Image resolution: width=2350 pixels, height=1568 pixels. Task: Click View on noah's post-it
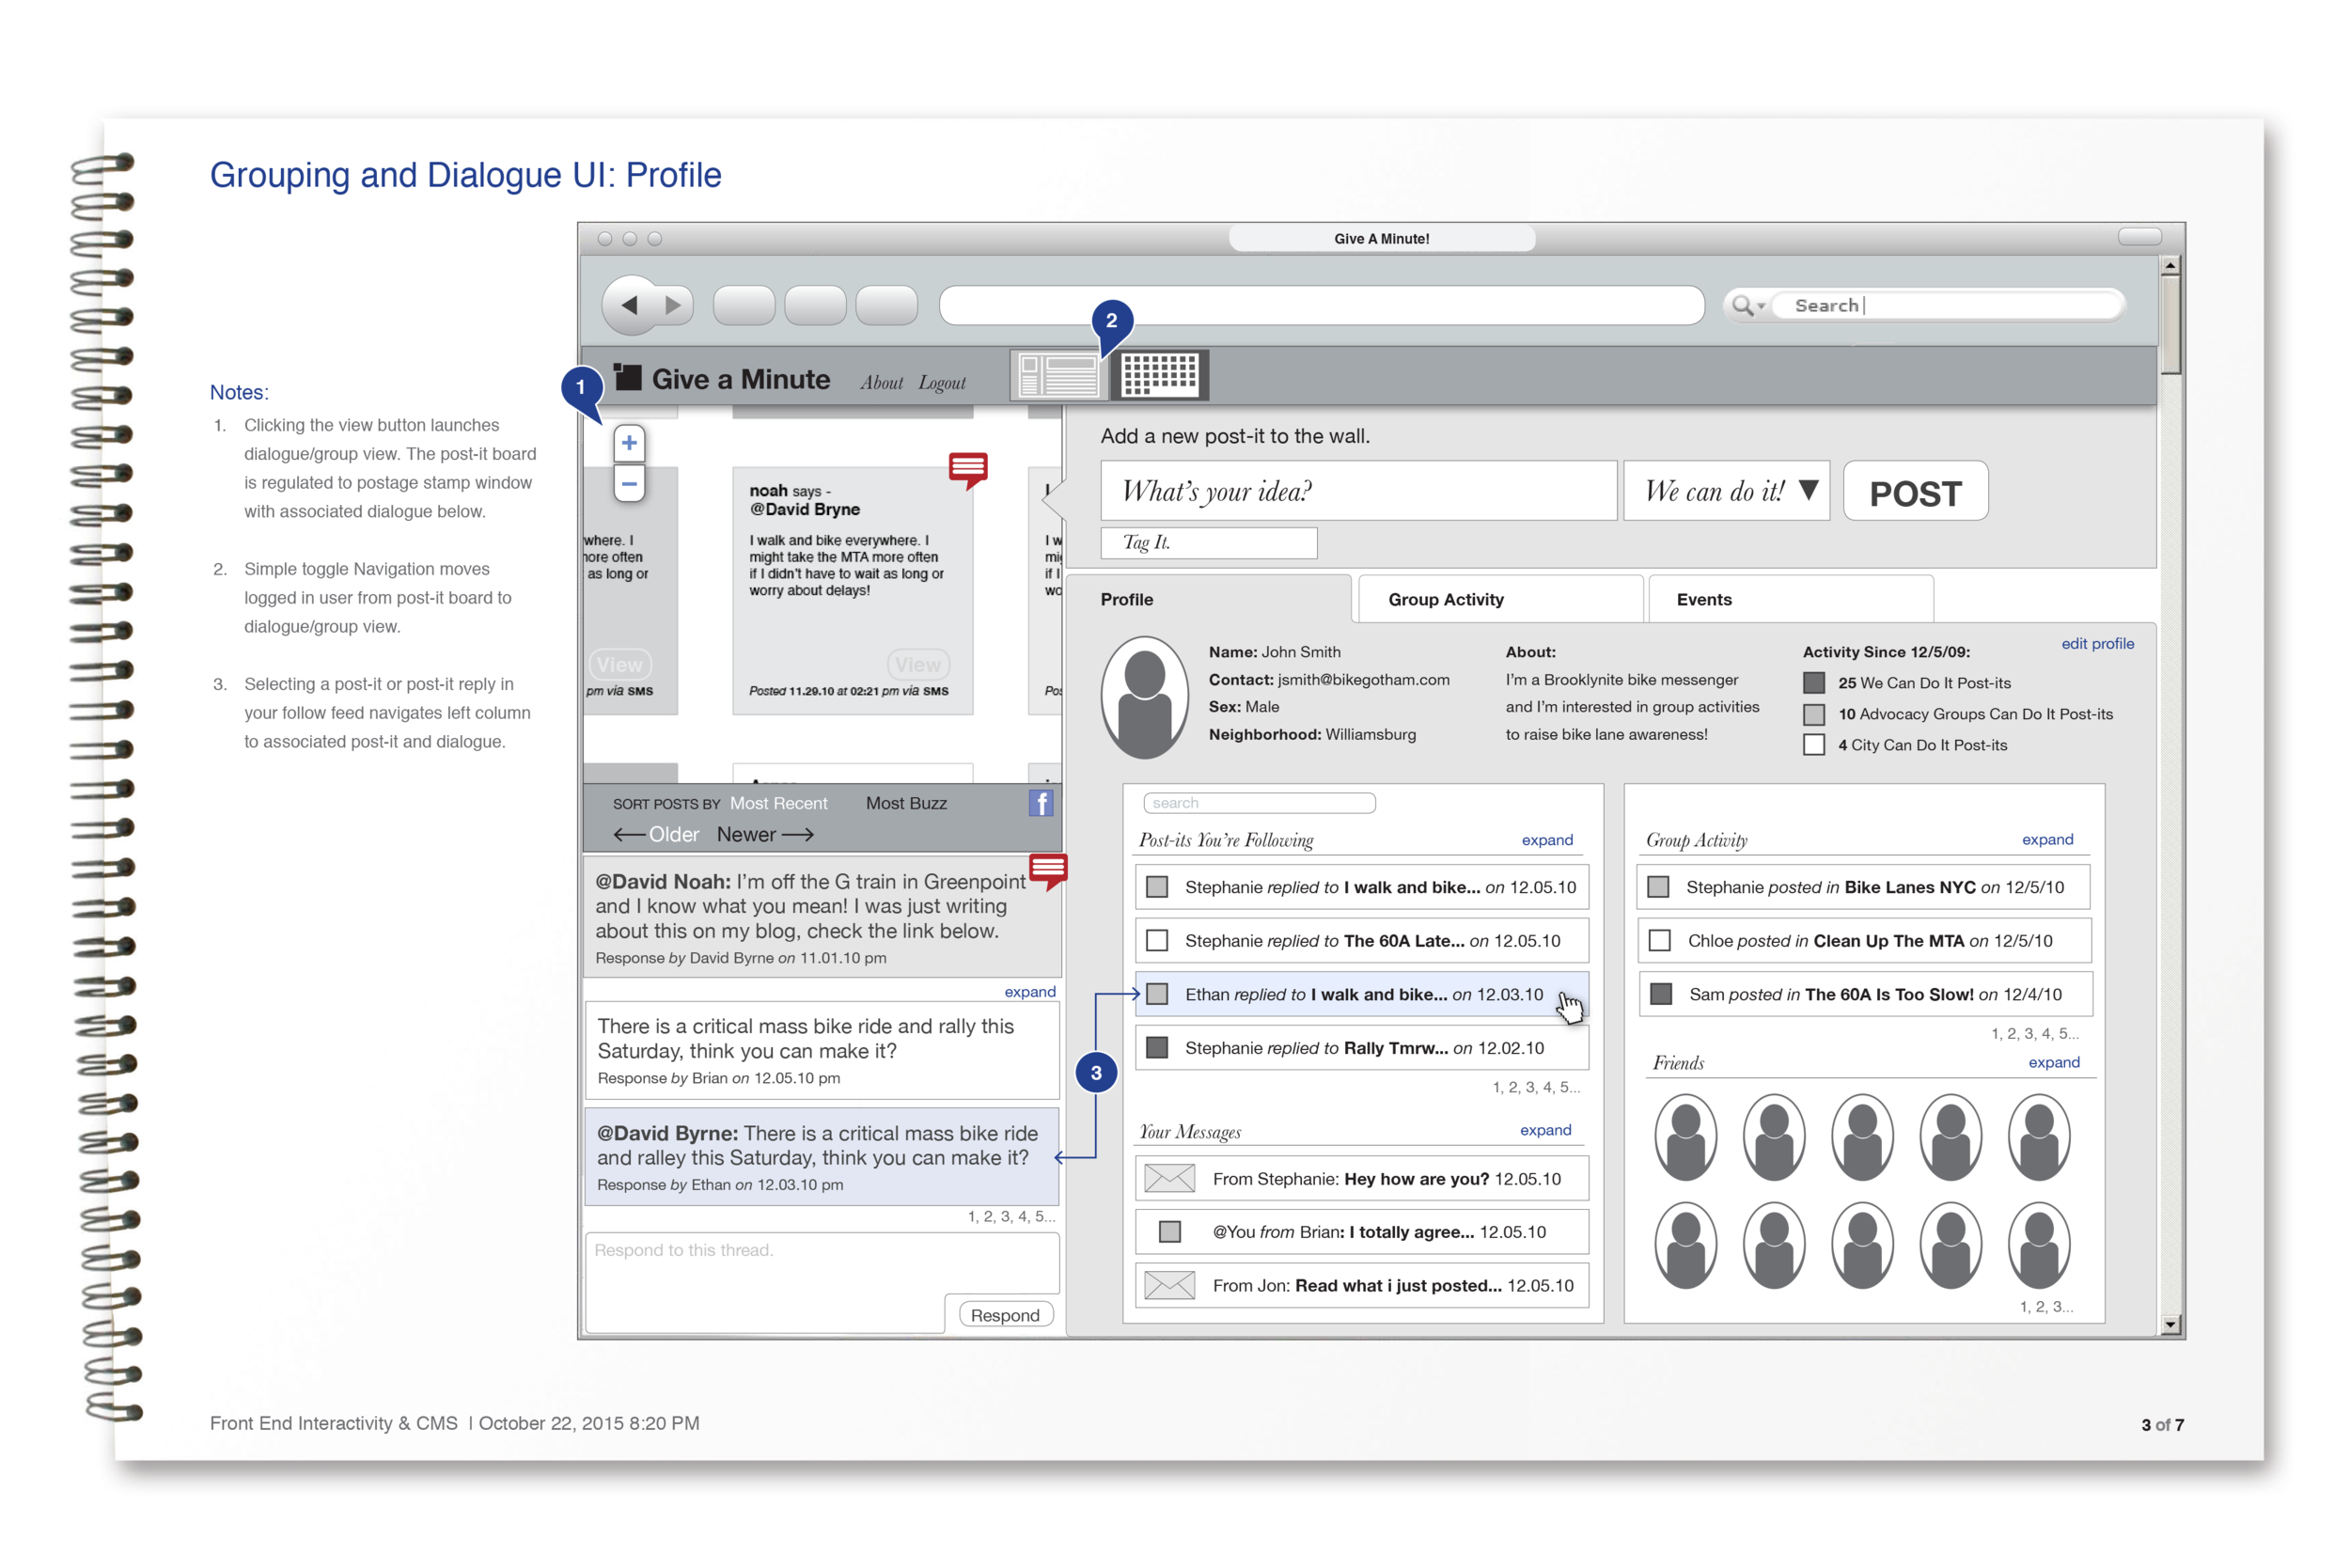(x=917, y=664)
